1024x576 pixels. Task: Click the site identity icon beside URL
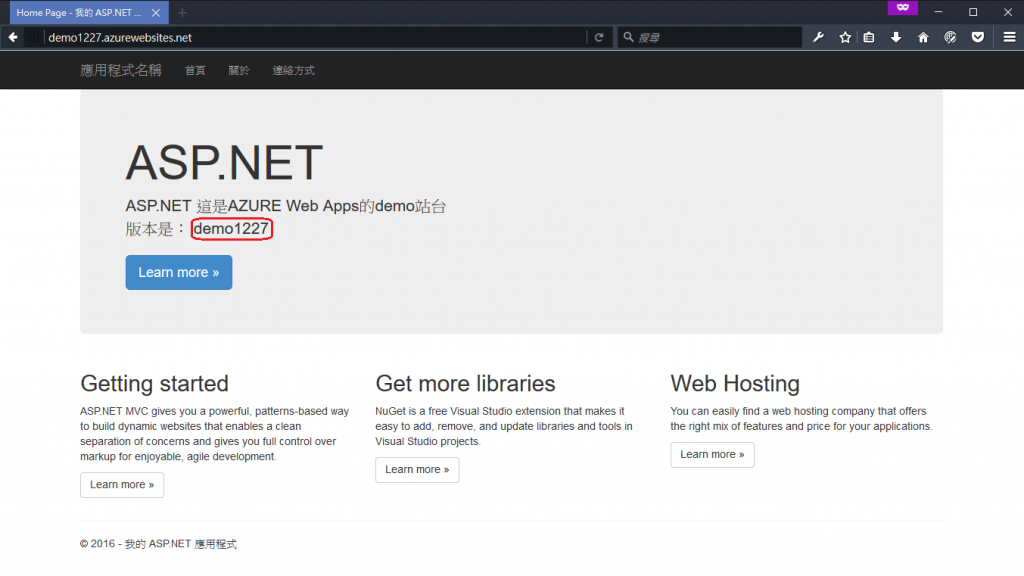tap(33, 37)
